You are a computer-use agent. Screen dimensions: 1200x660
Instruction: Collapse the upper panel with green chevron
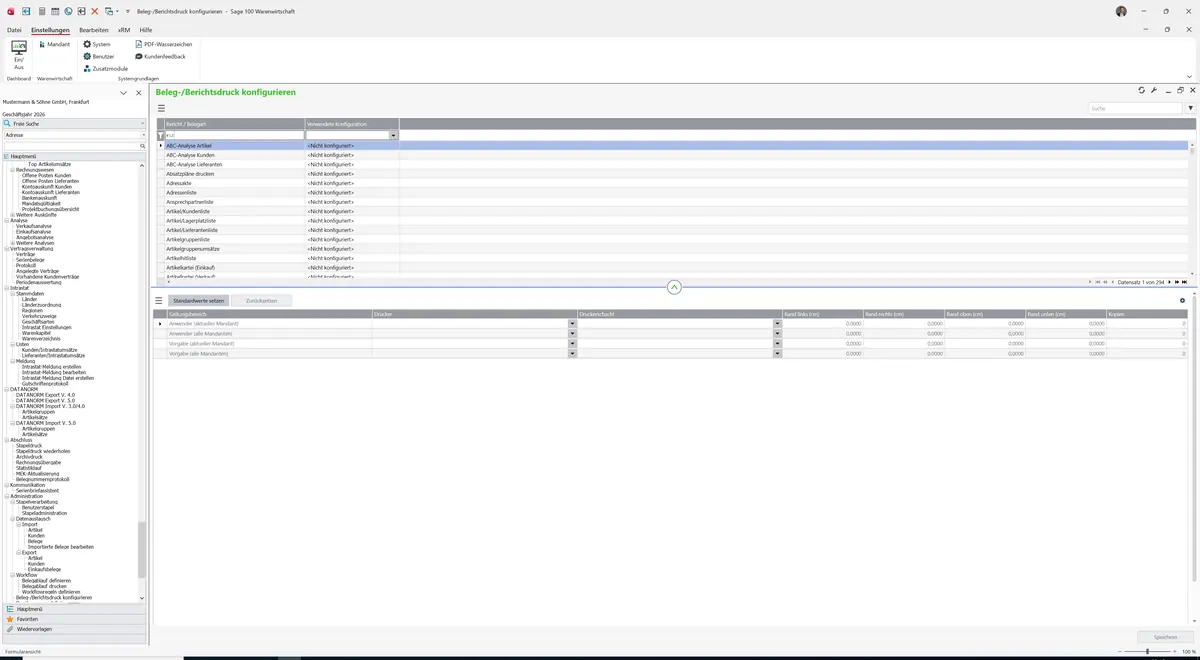click(x=674, y=287)
